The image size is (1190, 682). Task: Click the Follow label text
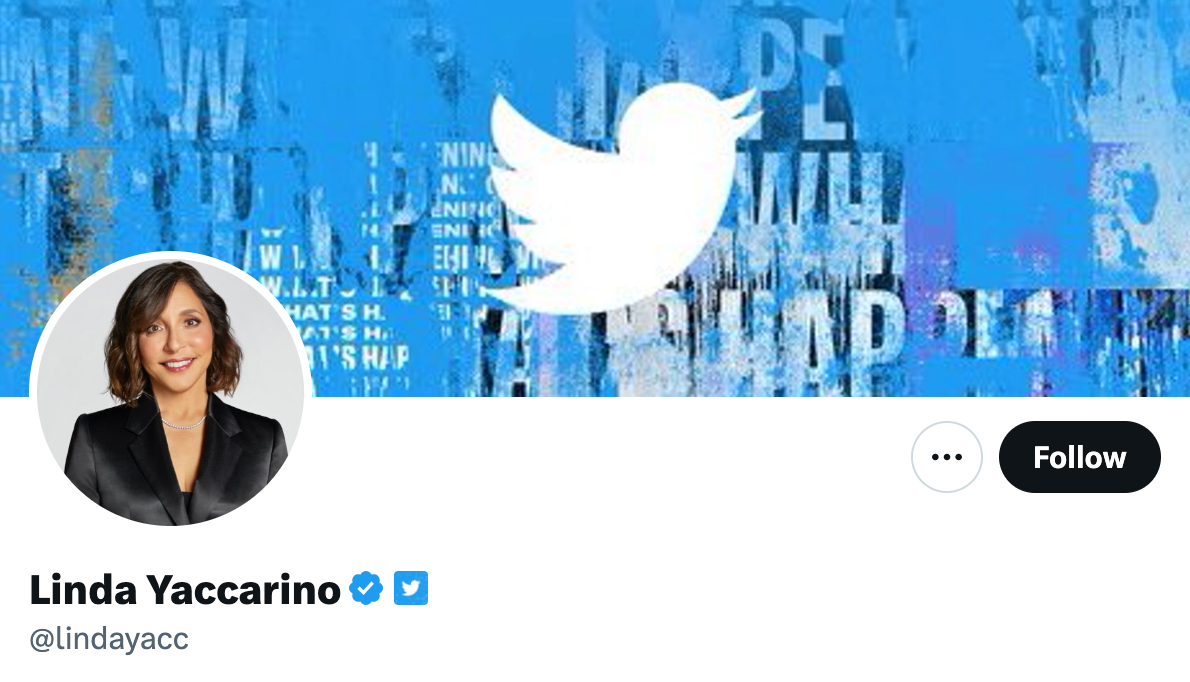pos(1079,457)
